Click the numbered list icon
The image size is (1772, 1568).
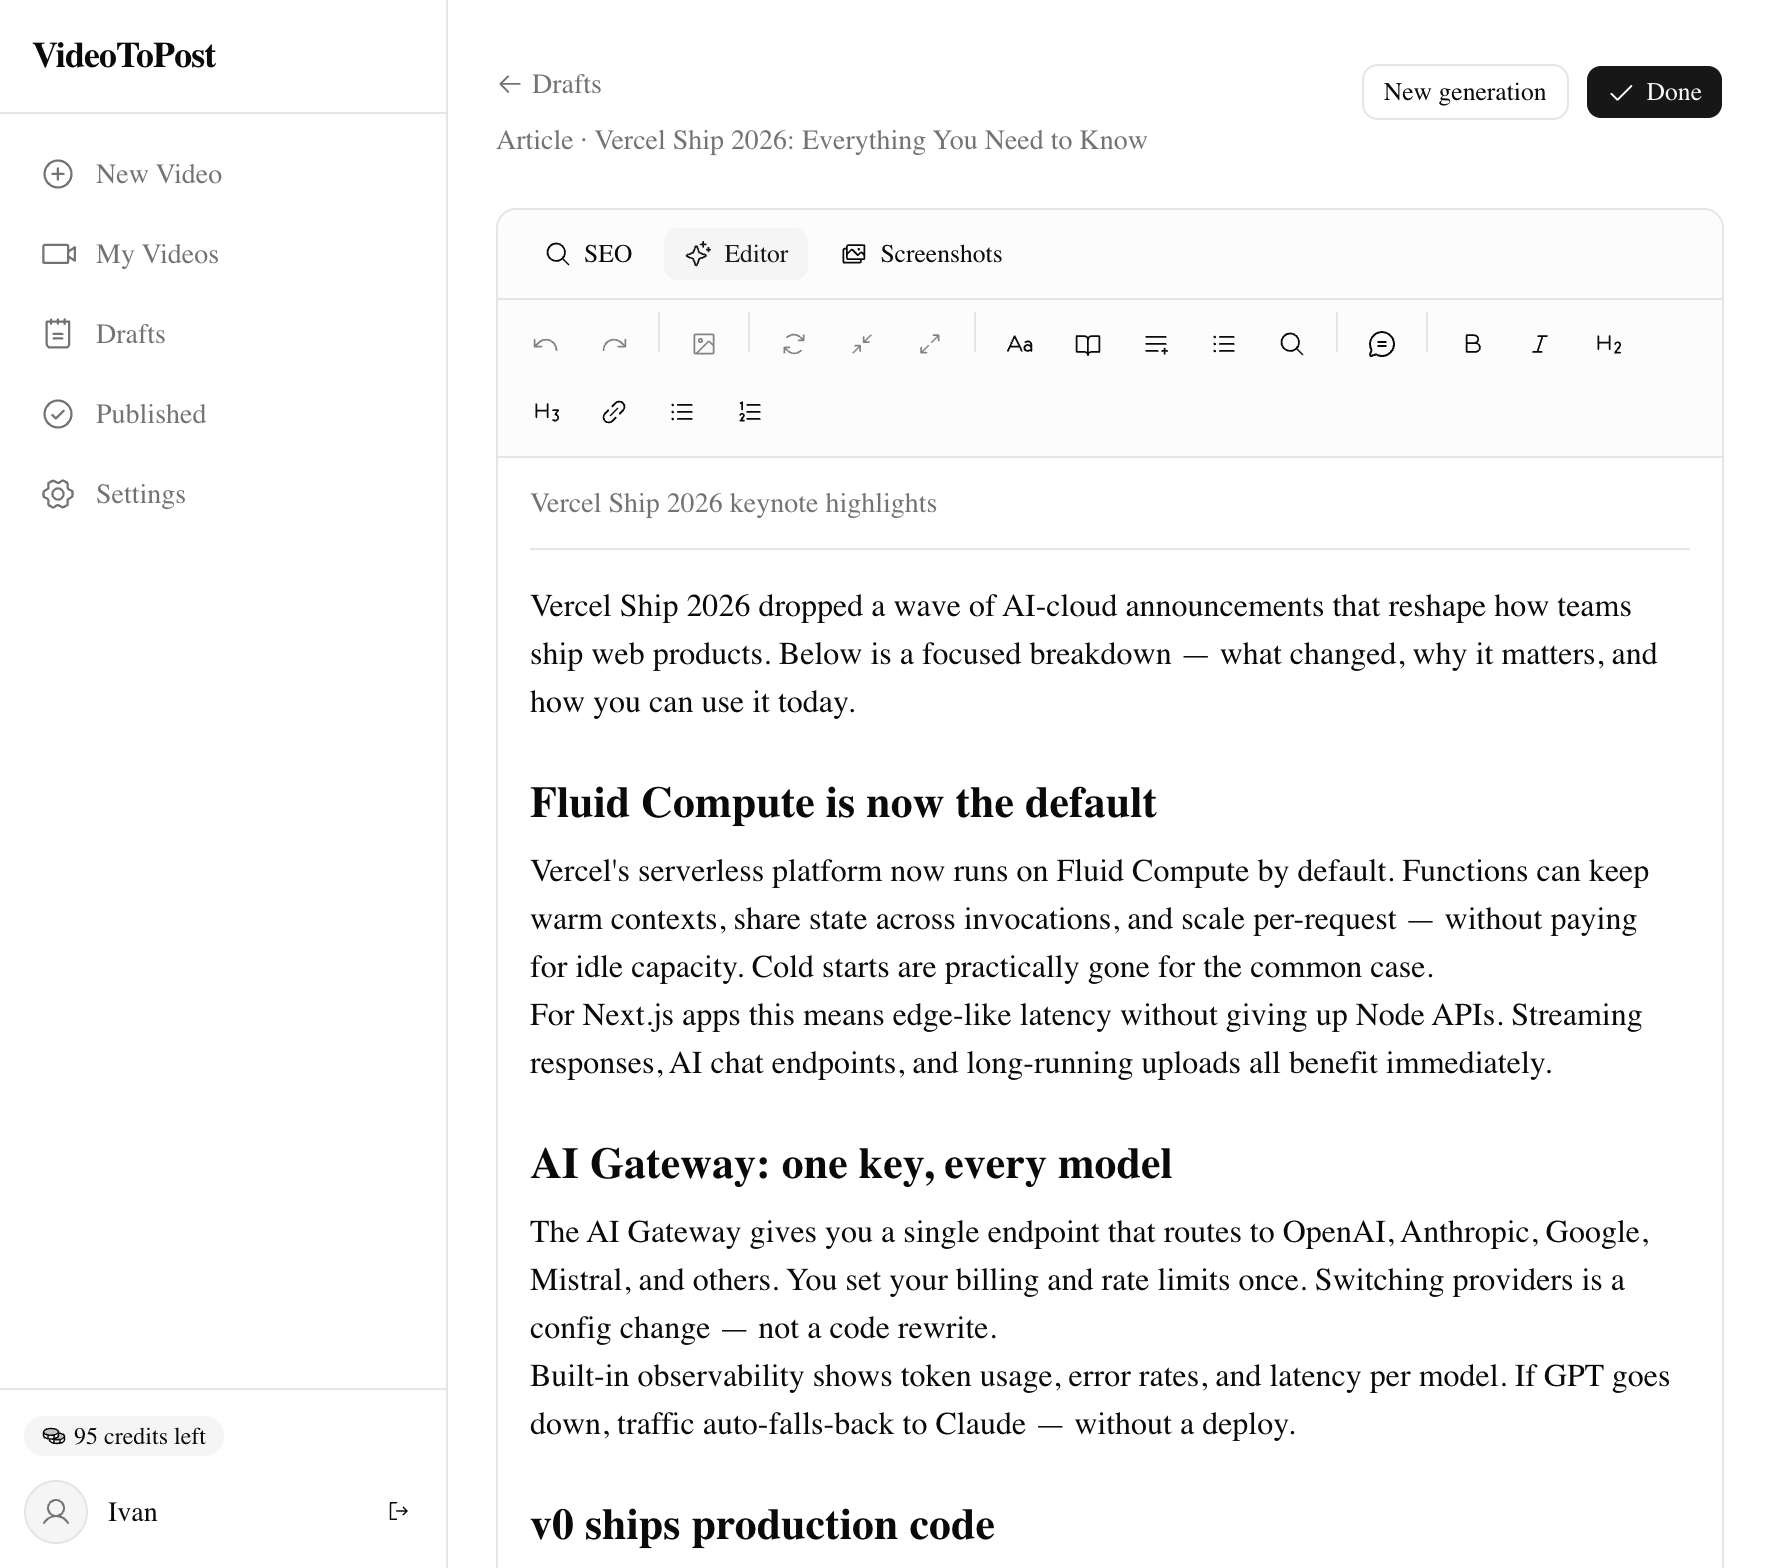coord(750,412)
